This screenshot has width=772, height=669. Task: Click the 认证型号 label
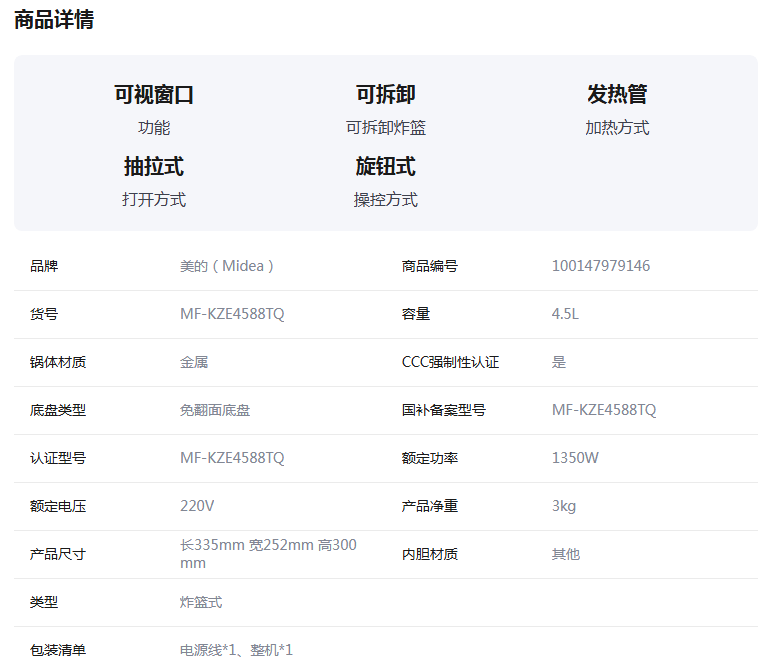[x=58, y=458]
